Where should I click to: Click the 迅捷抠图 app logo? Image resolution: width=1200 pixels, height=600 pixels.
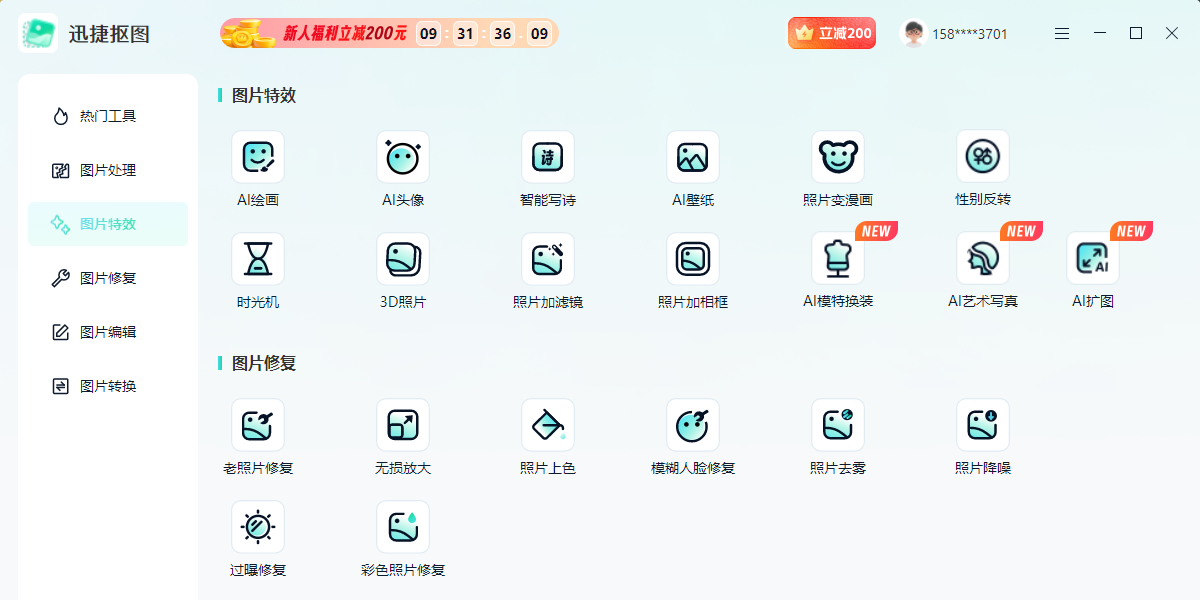pos(38,33)
